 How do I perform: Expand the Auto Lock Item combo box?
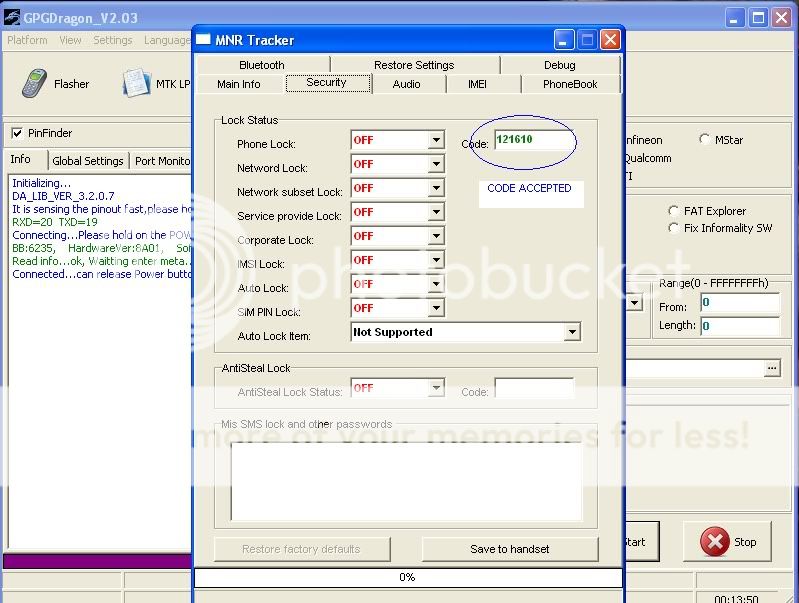coord(572,332)
